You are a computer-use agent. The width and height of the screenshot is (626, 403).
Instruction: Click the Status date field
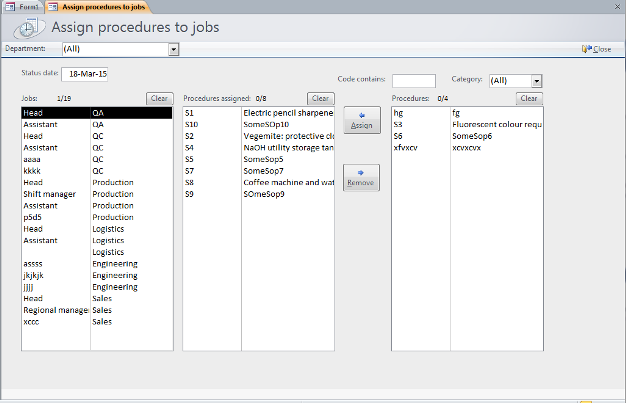[x=85, y=74]
